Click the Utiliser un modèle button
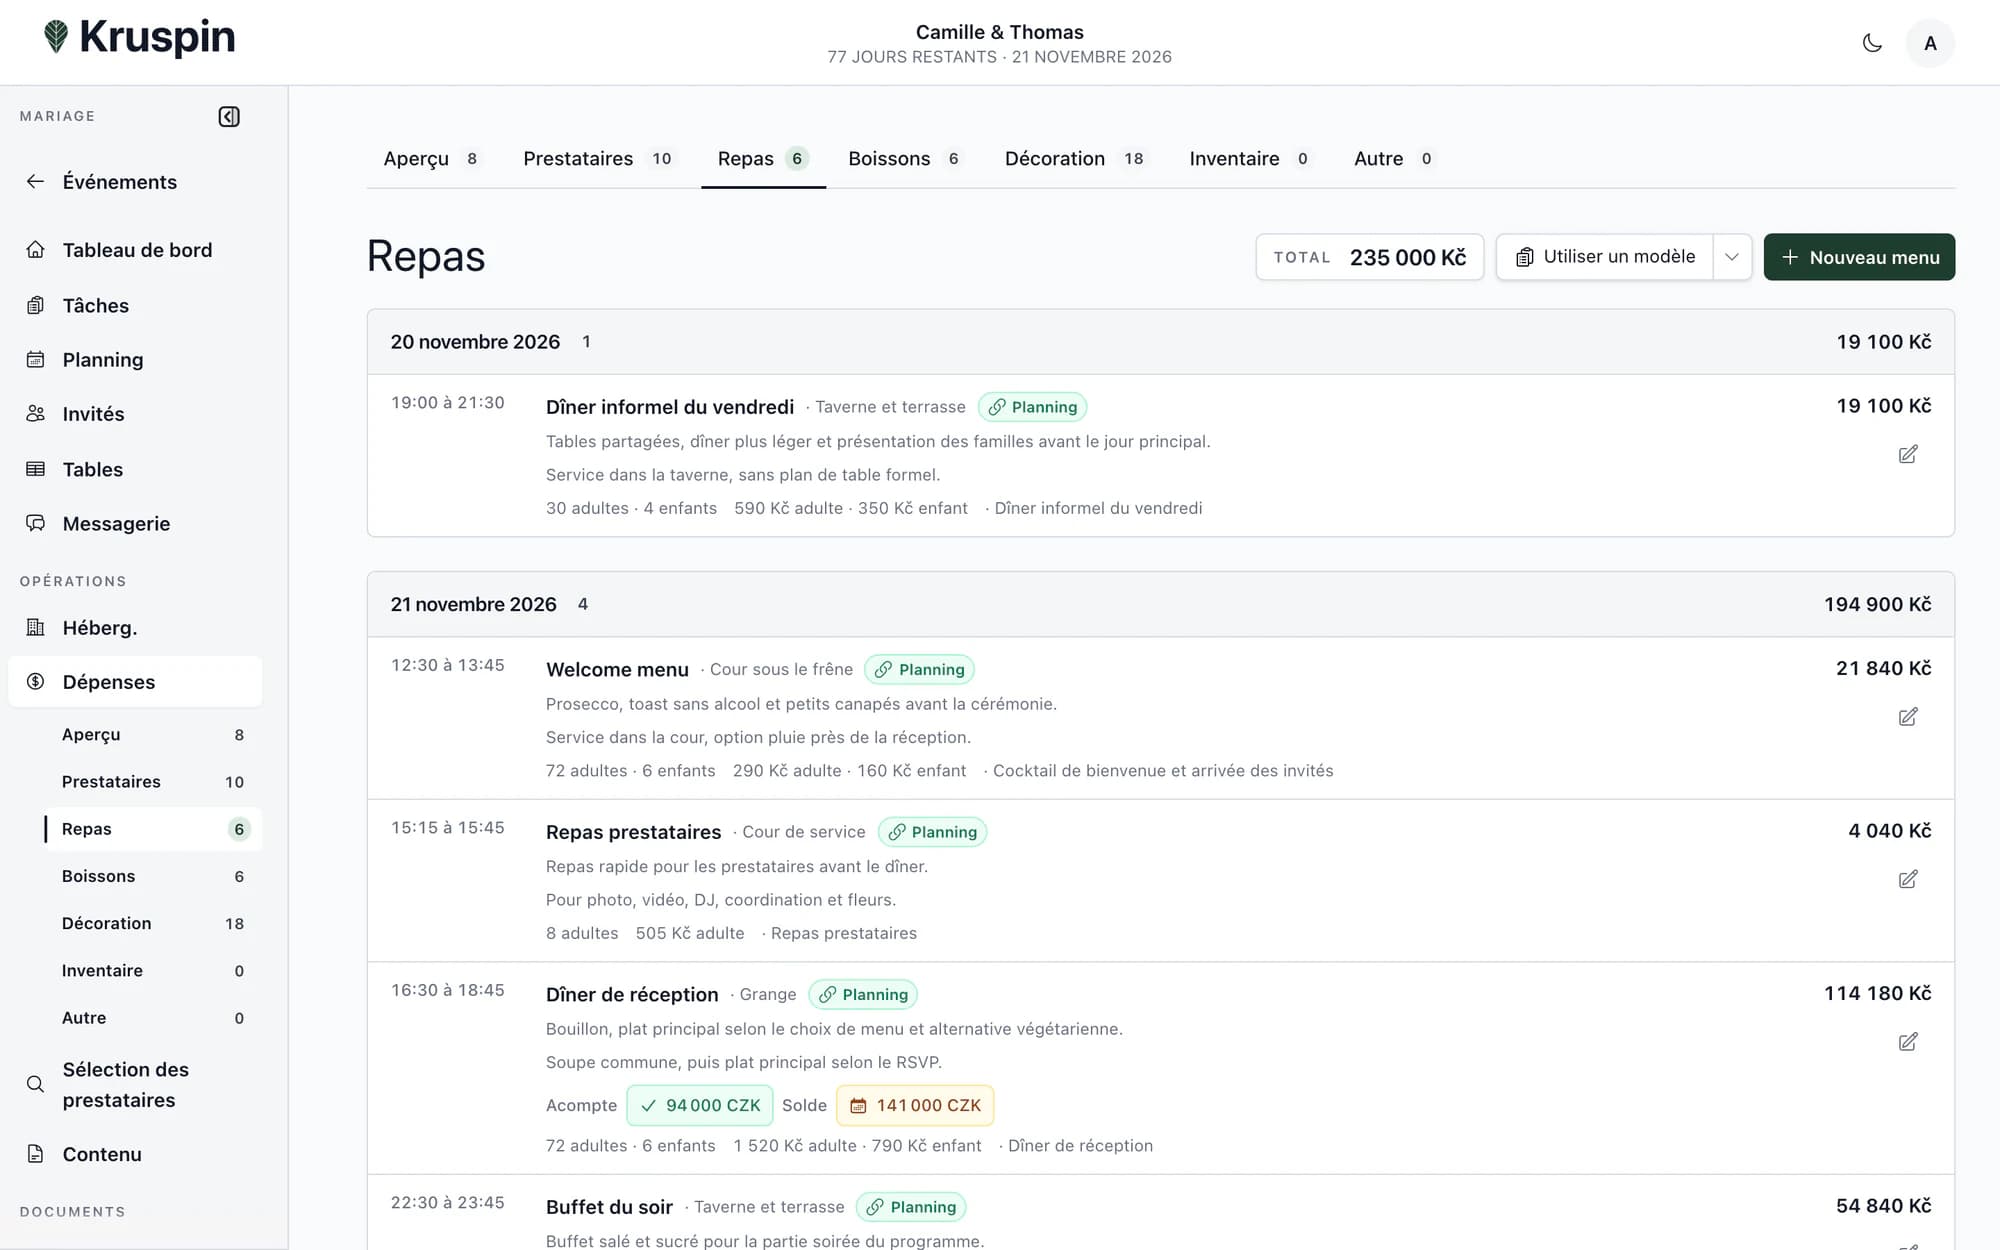 1605,257
